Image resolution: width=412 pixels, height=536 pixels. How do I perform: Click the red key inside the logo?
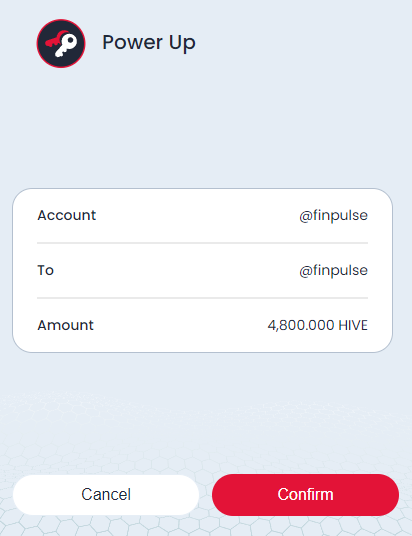click(x=54, y=39)
